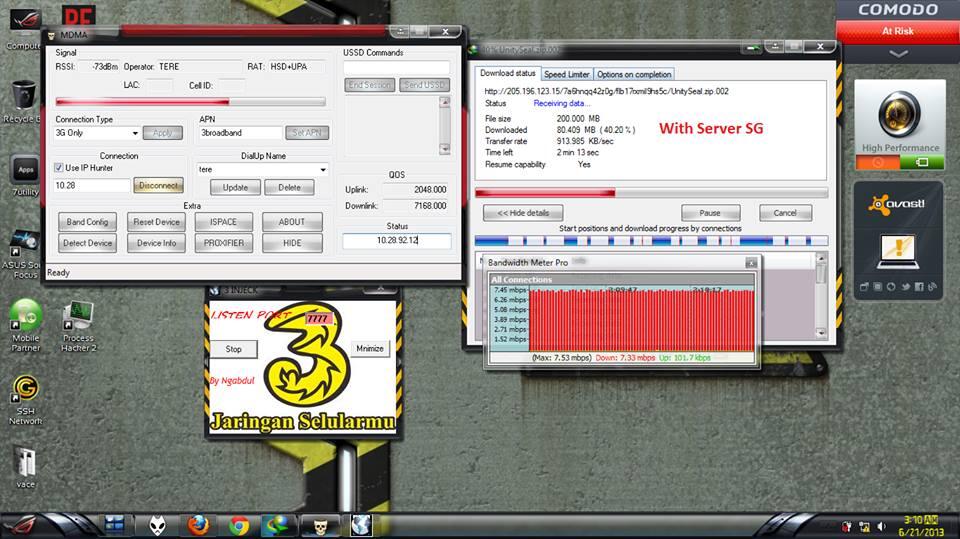The width and height of the screenshot is (960, 539).
Task: Click the Send USSD button
Action: pos(424,85)
